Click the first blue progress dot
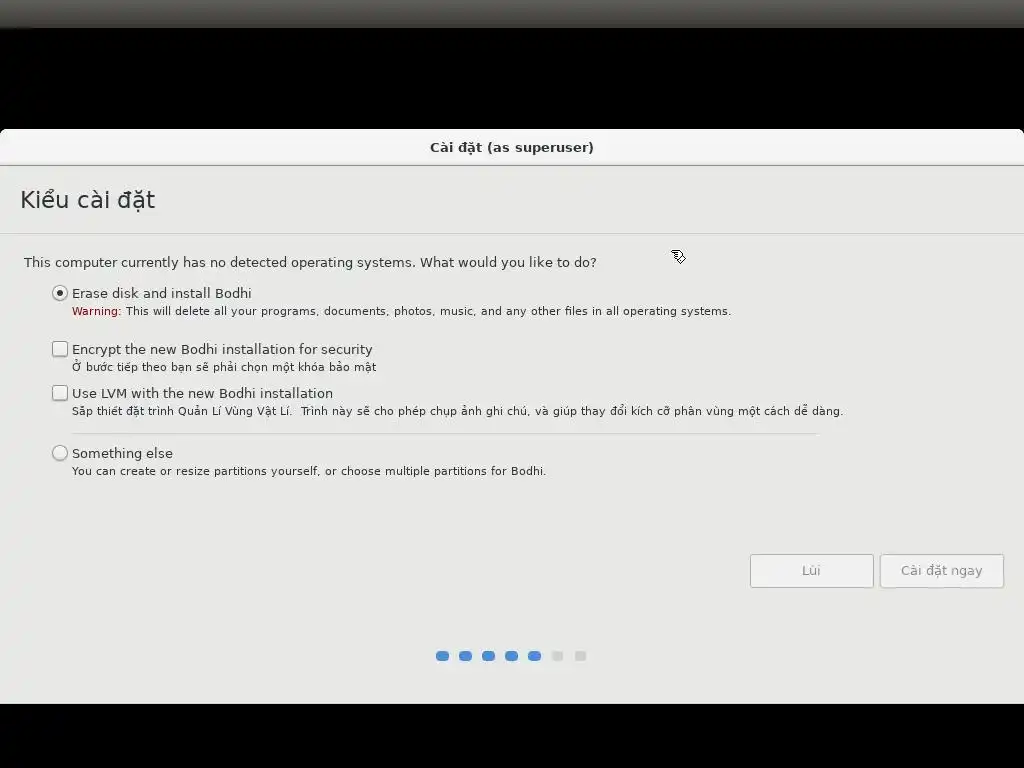 (442, 656)
